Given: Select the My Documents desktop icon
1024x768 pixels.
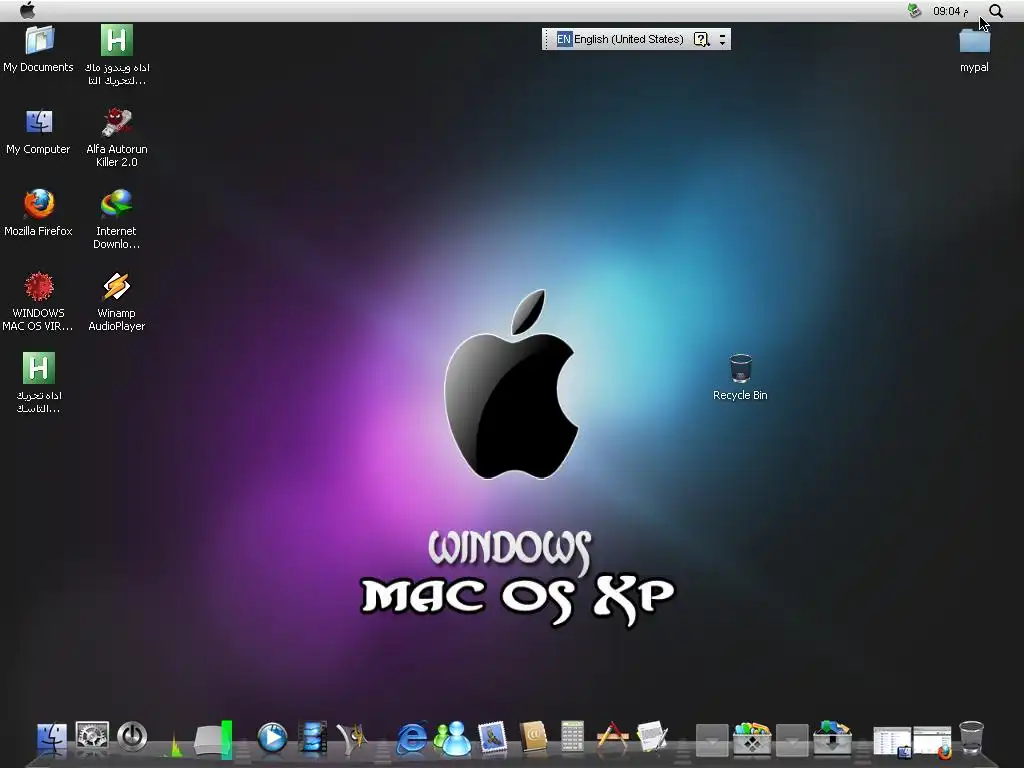Looking at the screenshot, I should point(39,49).
